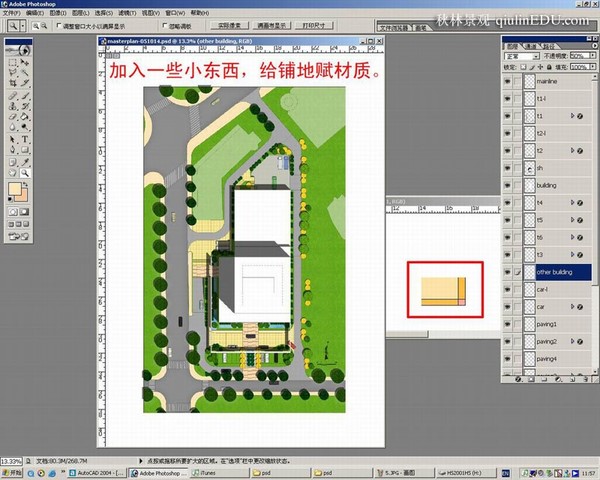Select the Brush tool
The image size is (600, 480).
pyautogui.click(x=24, y=96)
